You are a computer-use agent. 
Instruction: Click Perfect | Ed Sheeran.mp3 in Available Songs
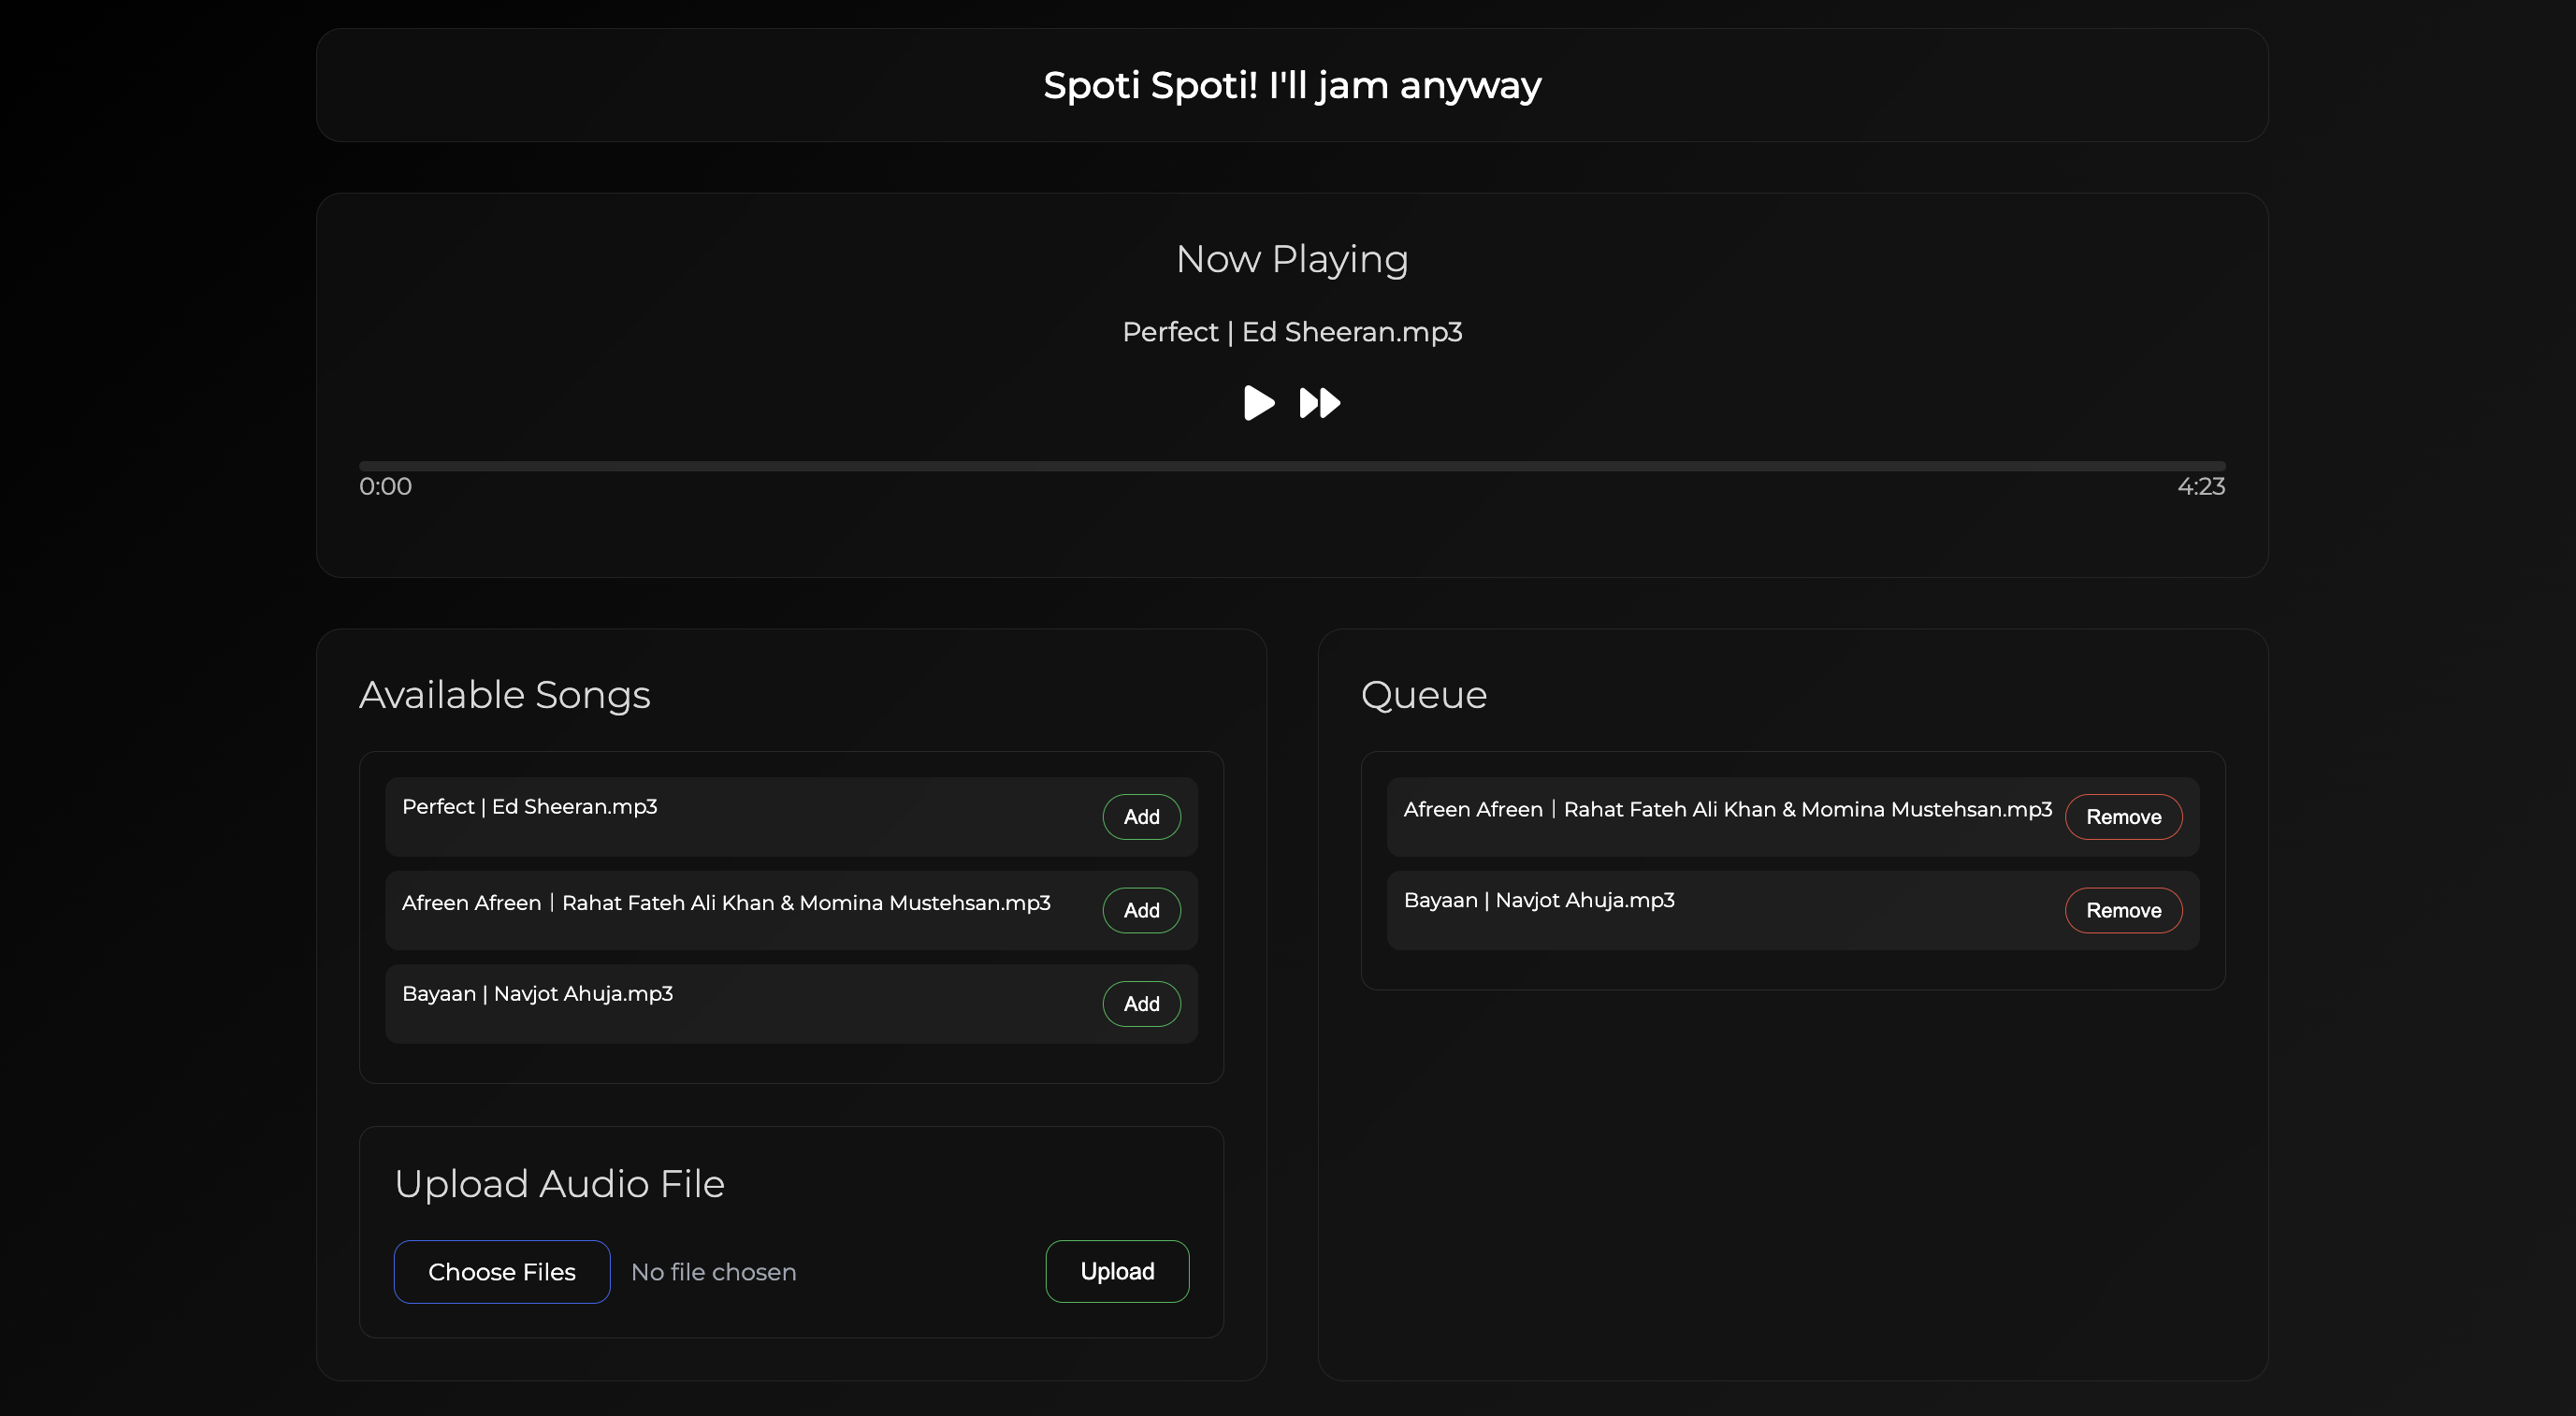529,807
